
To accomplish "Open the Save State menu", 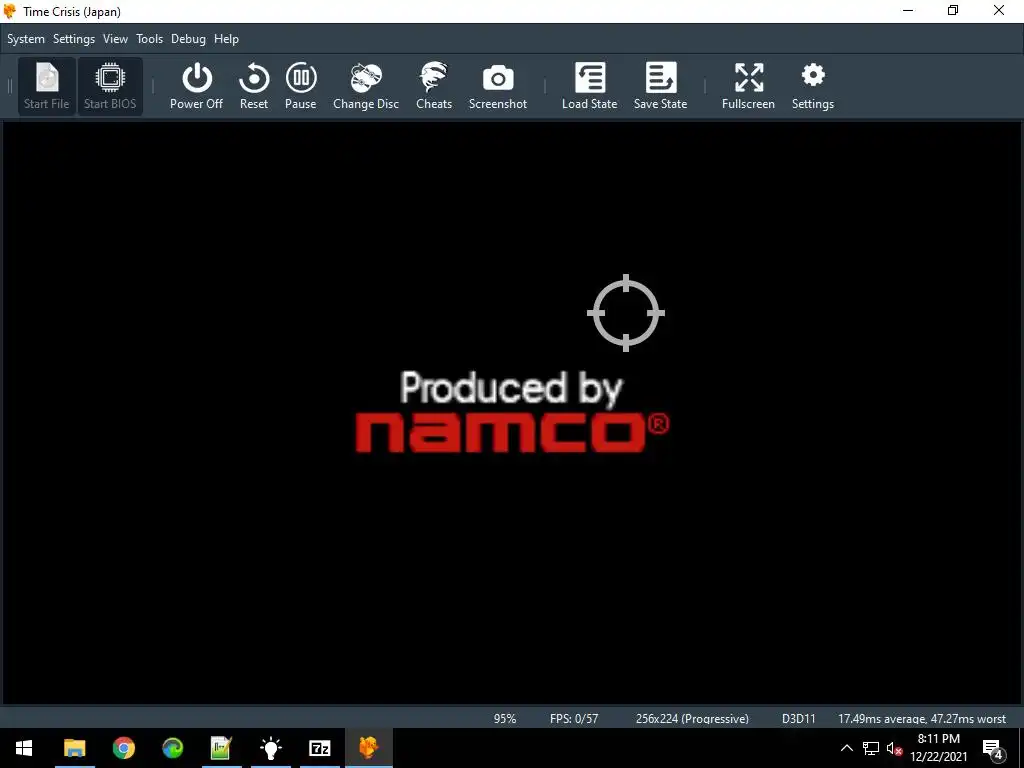I will pos(660,86).
